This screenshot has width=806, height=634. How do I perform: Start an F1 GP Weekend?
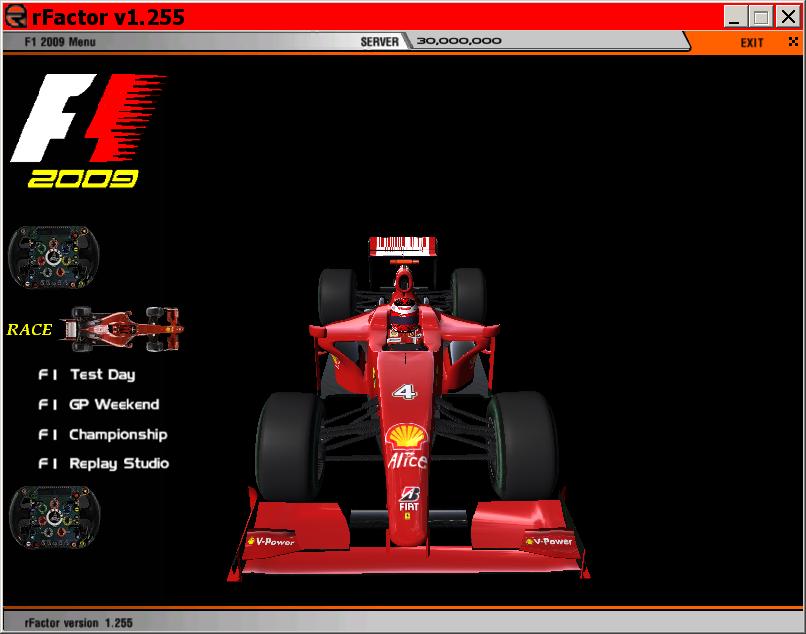pyautogui.click(x=99, y=404)
